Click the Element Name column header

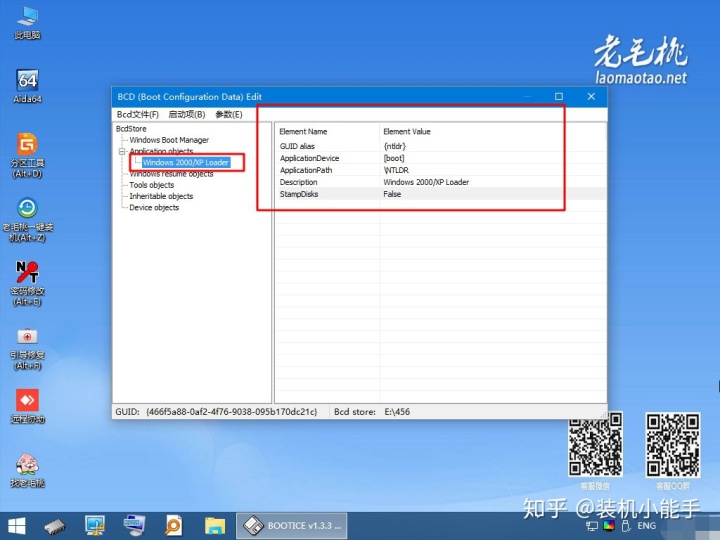coord(327,131)
